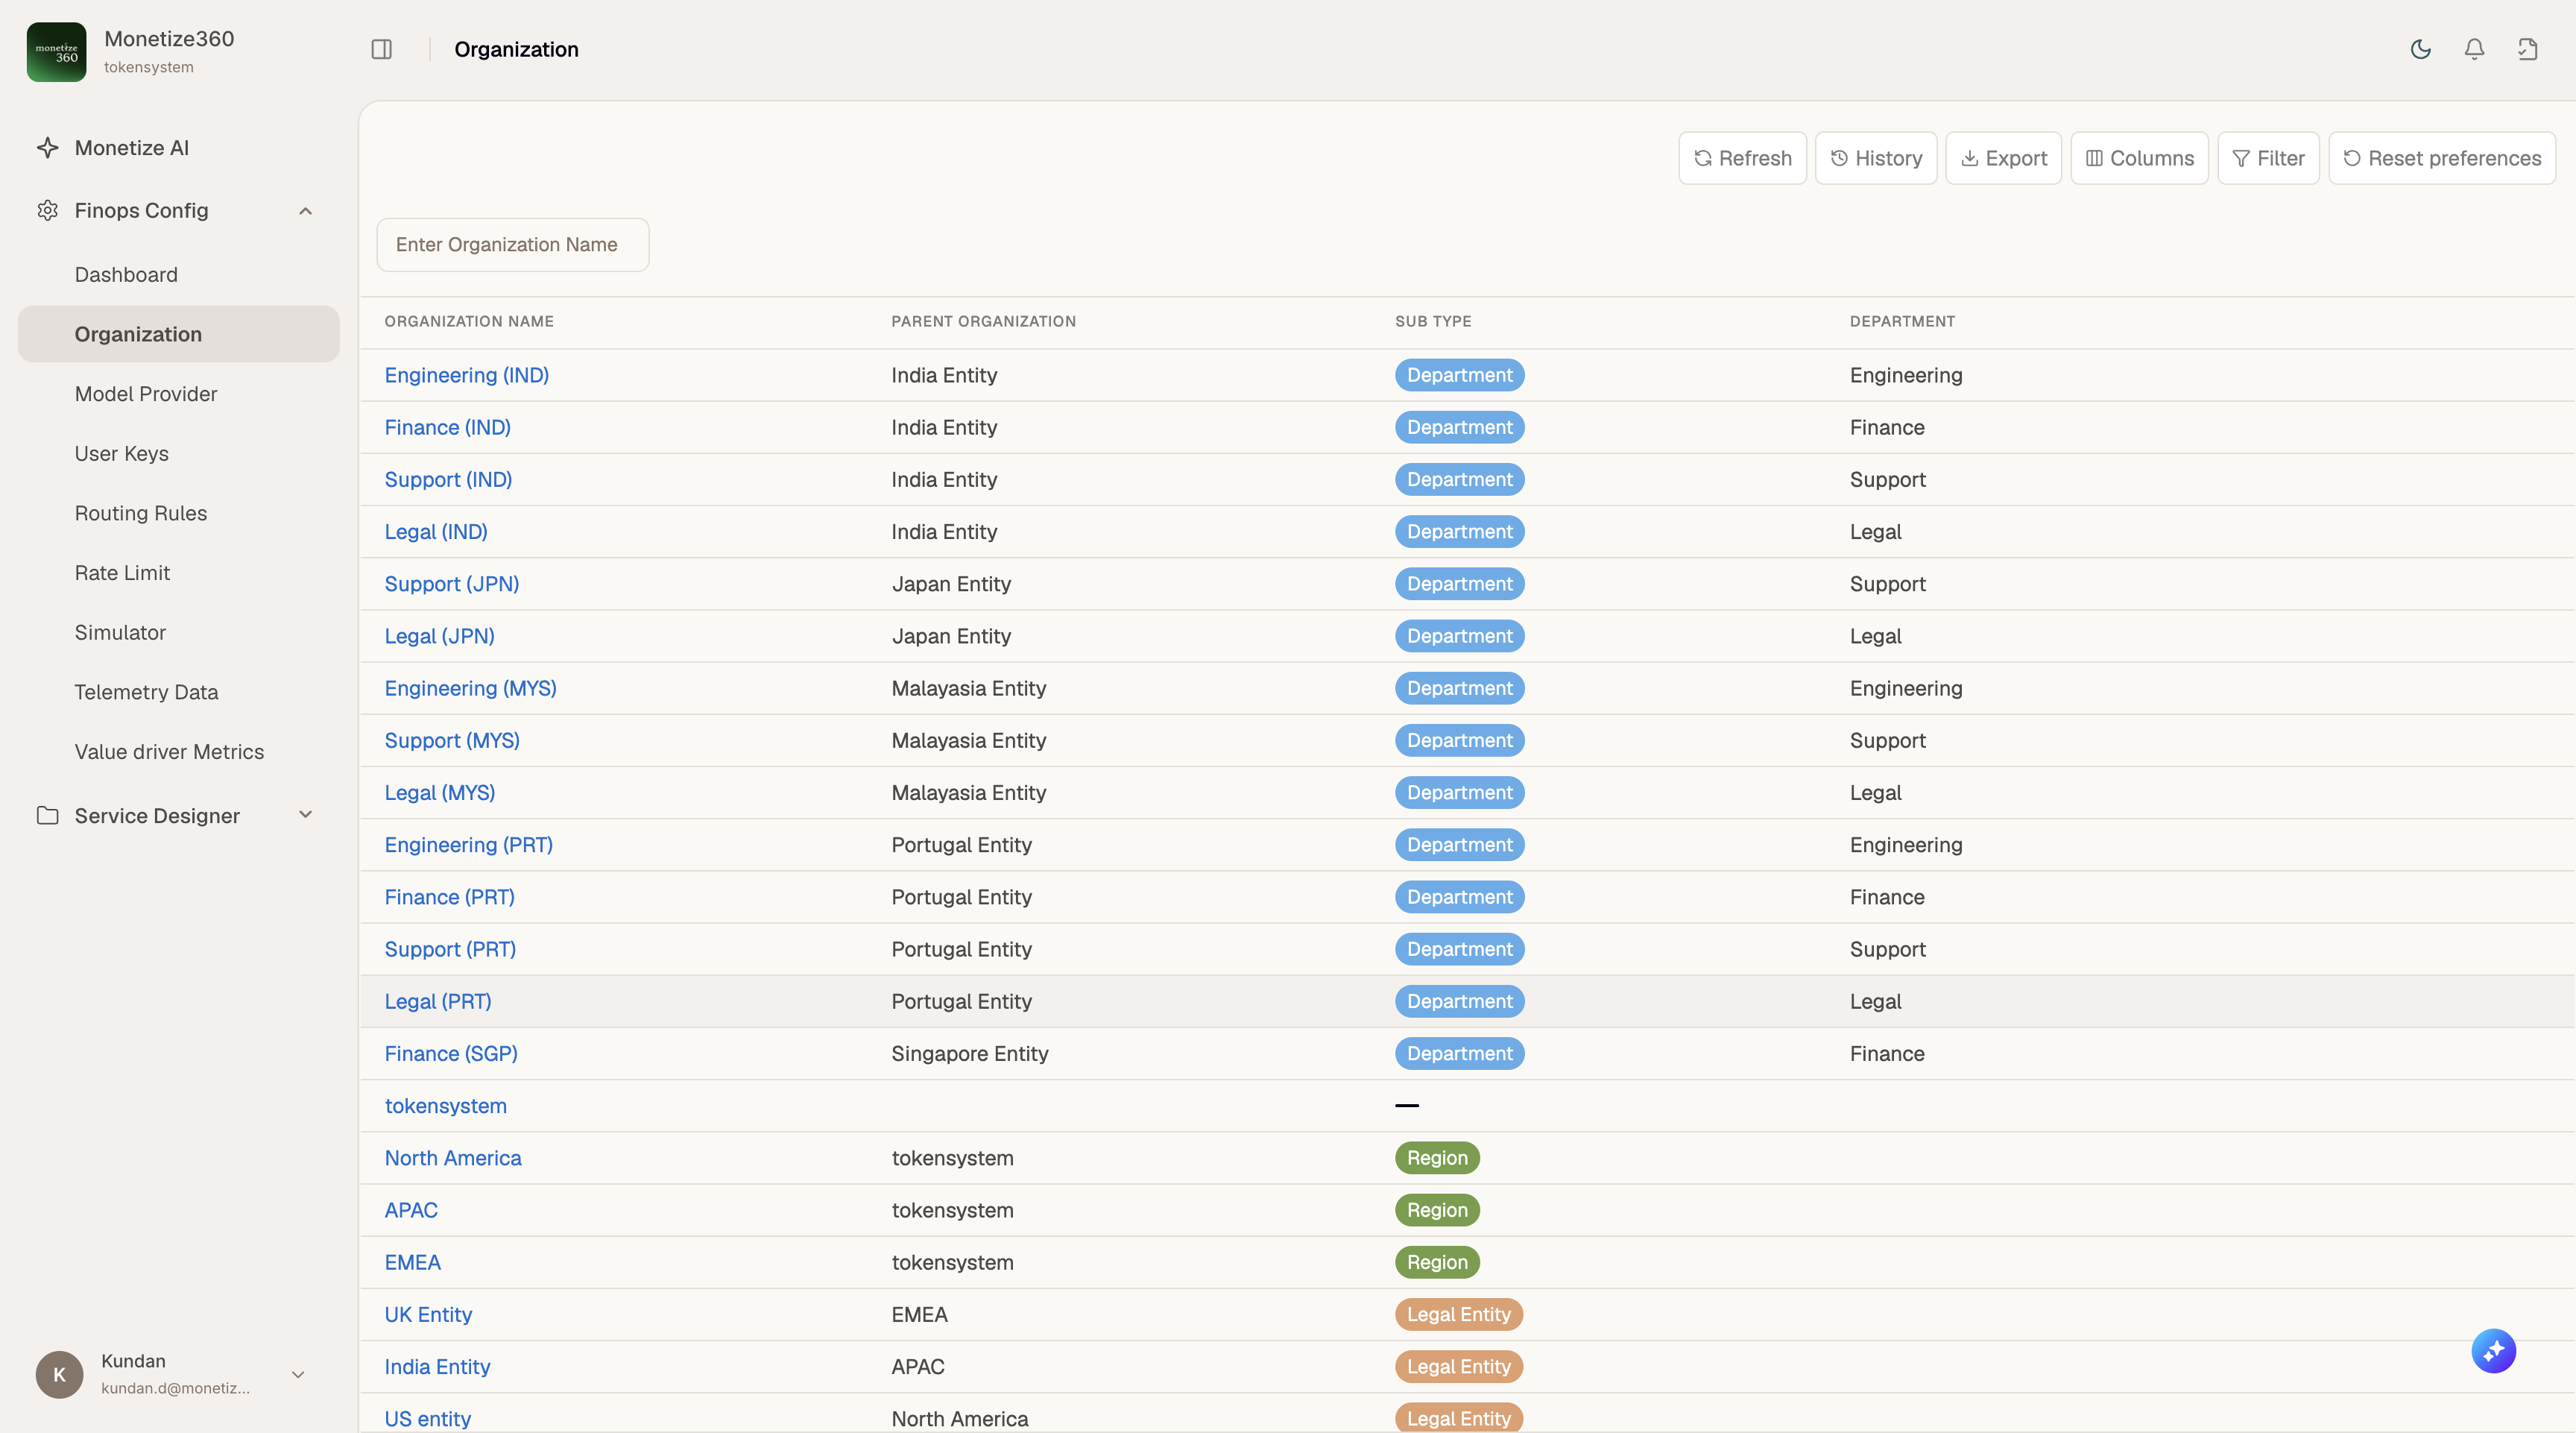Click the Service Designer folder icon

coord(47,815)
